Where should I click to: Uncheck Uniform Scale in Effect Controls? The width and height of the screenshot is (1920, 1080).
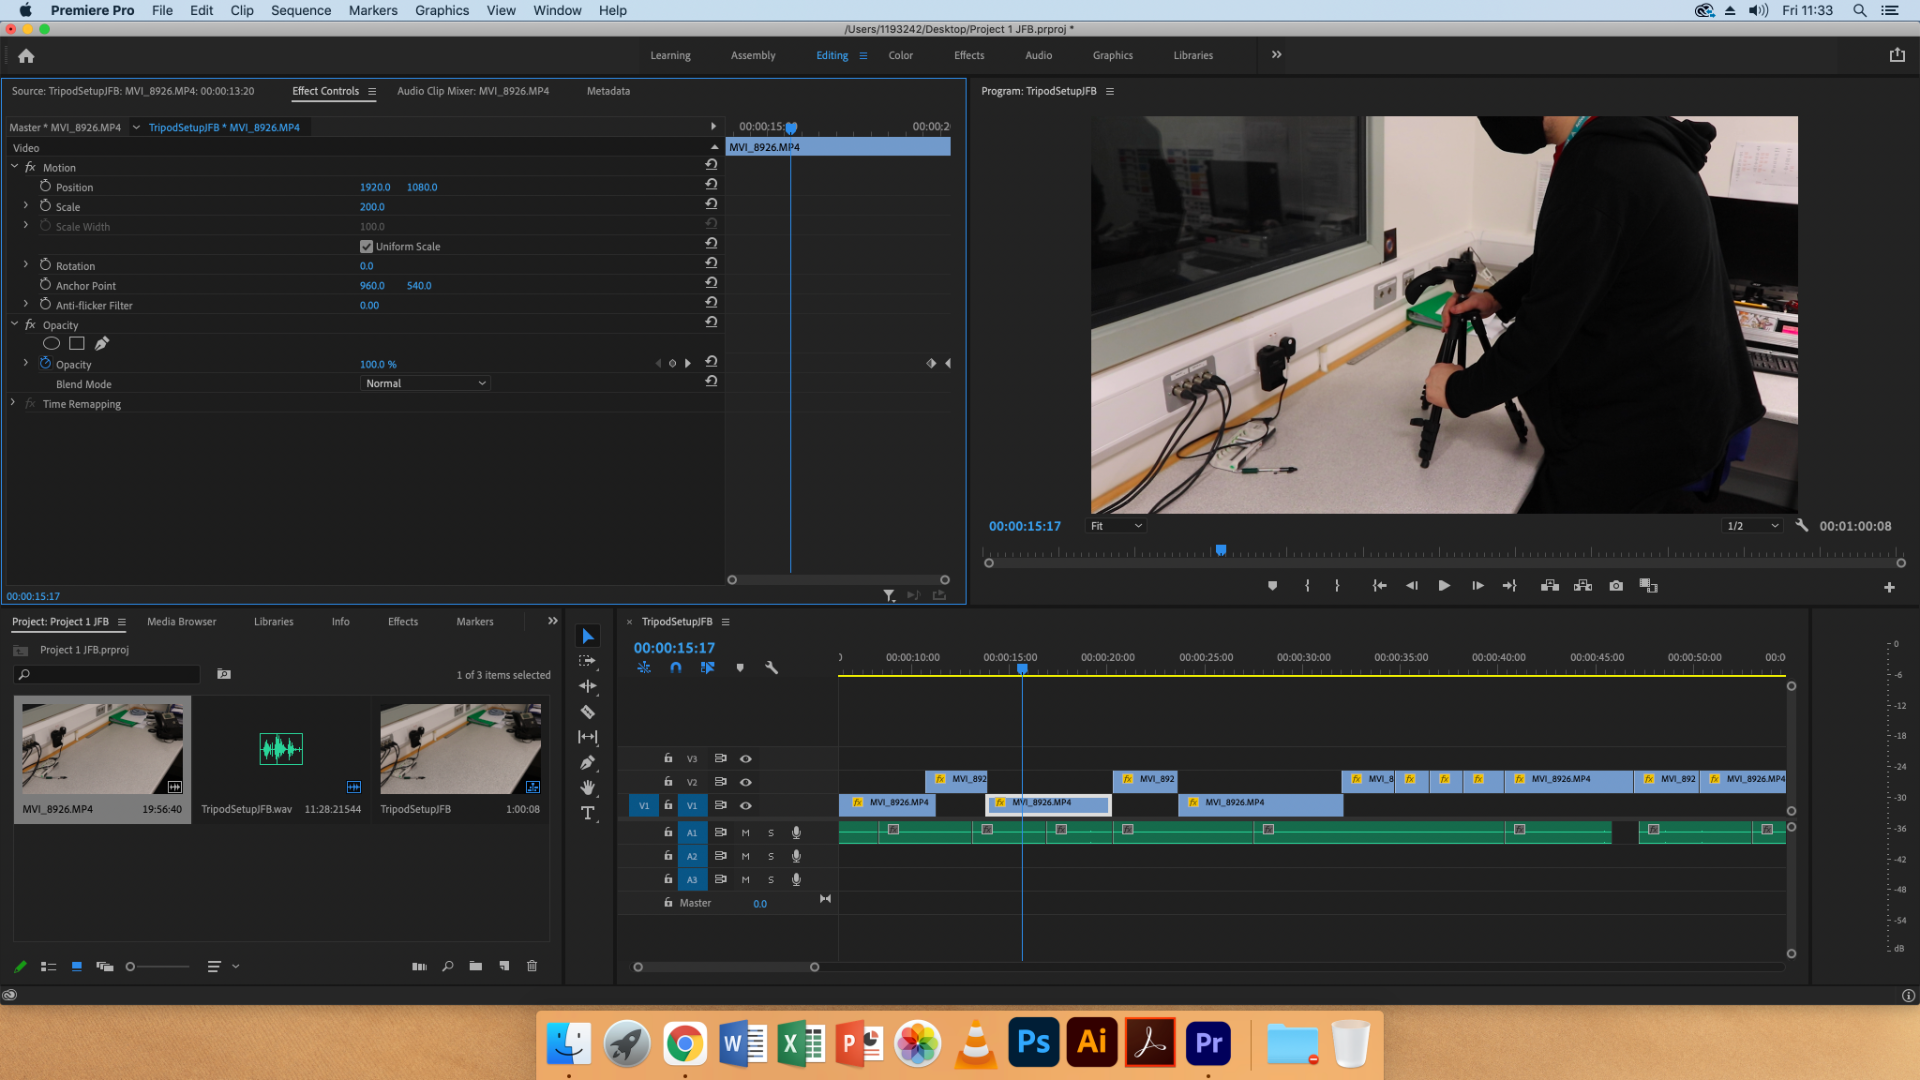coord(366,246)
